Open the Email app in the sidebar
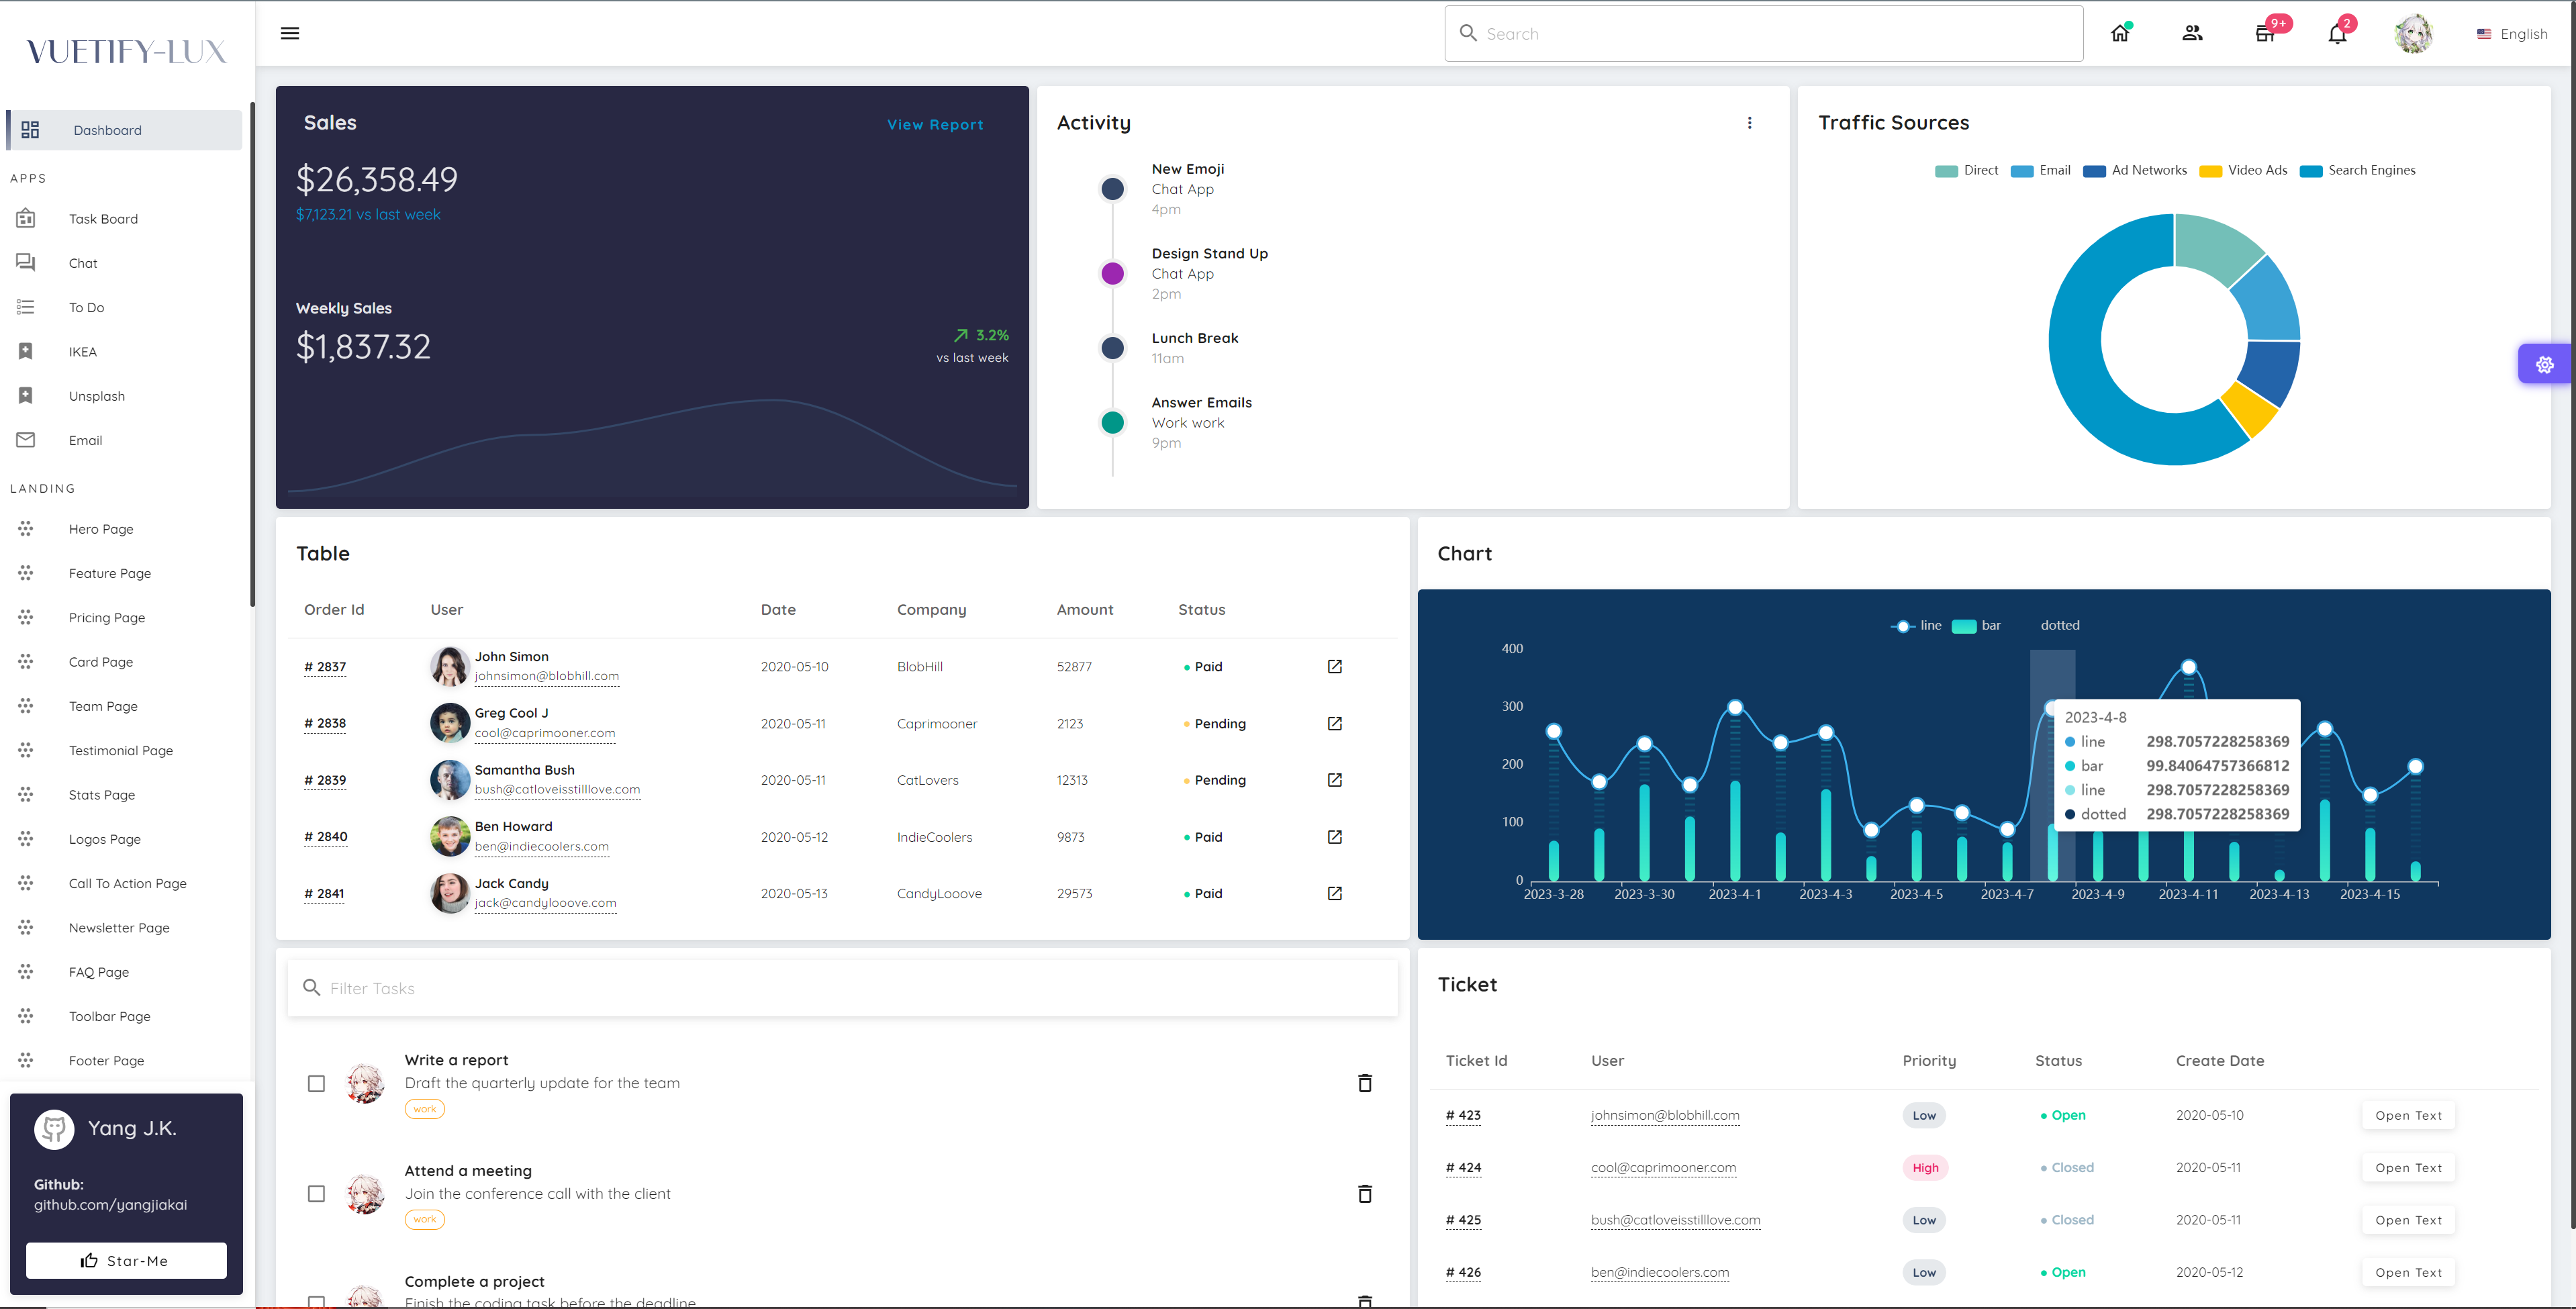 pyautogui.click(x=85, y=440)
